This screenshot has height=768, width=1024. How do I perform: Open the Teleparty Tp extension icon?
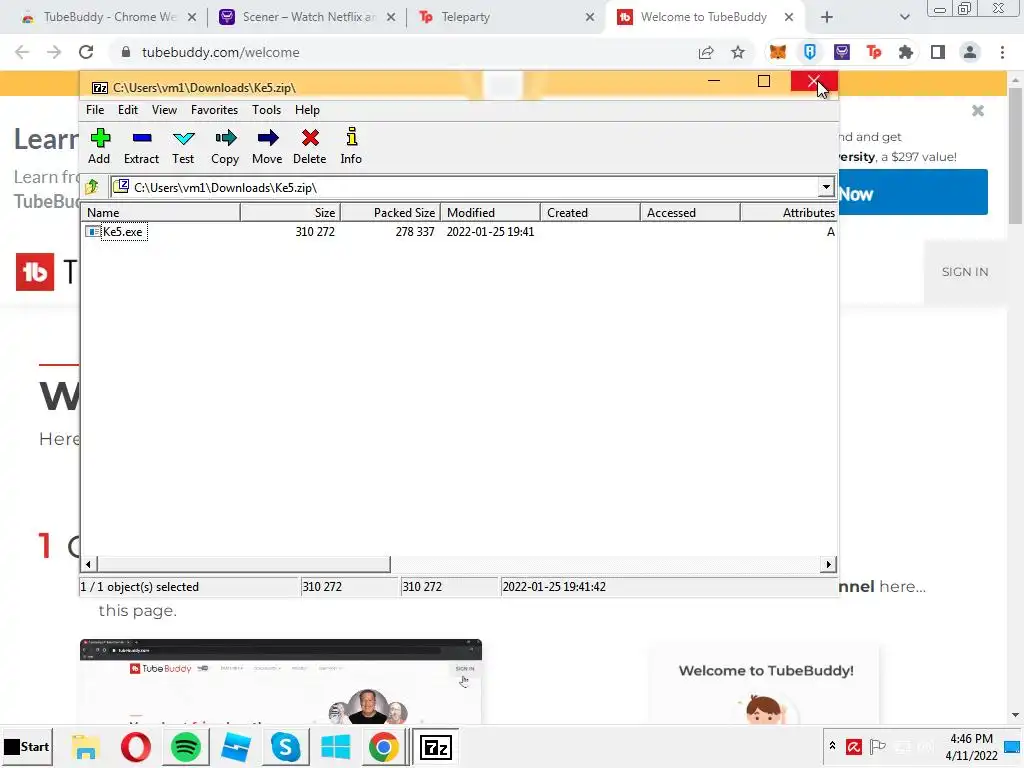(874, 52)
